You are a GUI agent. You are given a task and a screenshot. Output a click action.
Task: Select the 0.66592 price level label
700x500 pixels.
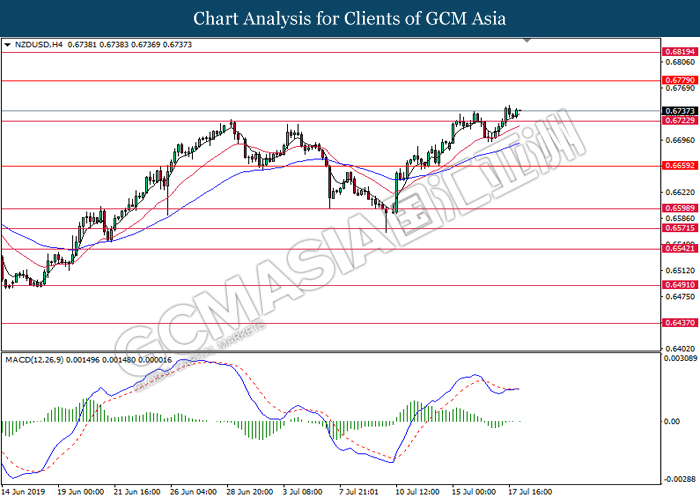tap(680, 166)
